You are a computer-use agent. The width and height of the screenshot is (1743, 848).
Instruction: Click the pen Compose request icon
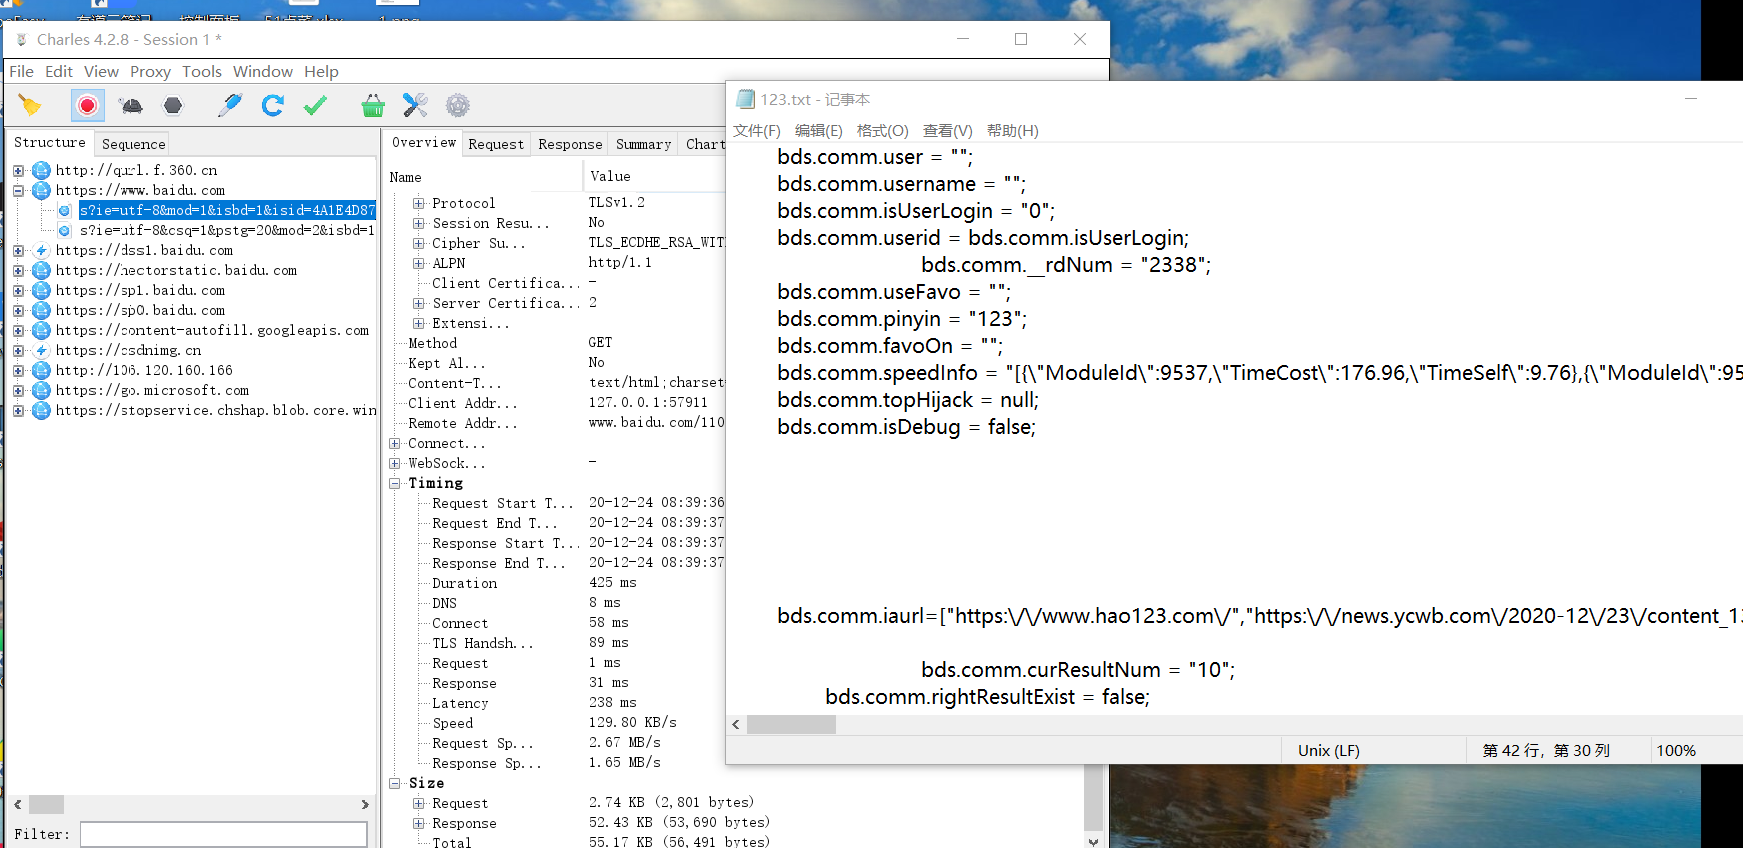[x=230, y=105]
